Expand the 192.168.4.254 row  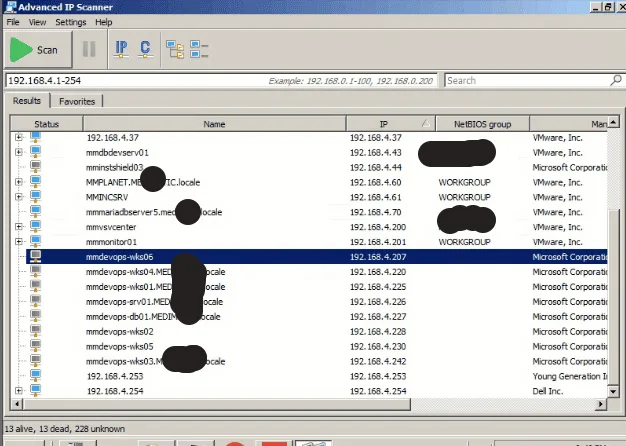19,390
